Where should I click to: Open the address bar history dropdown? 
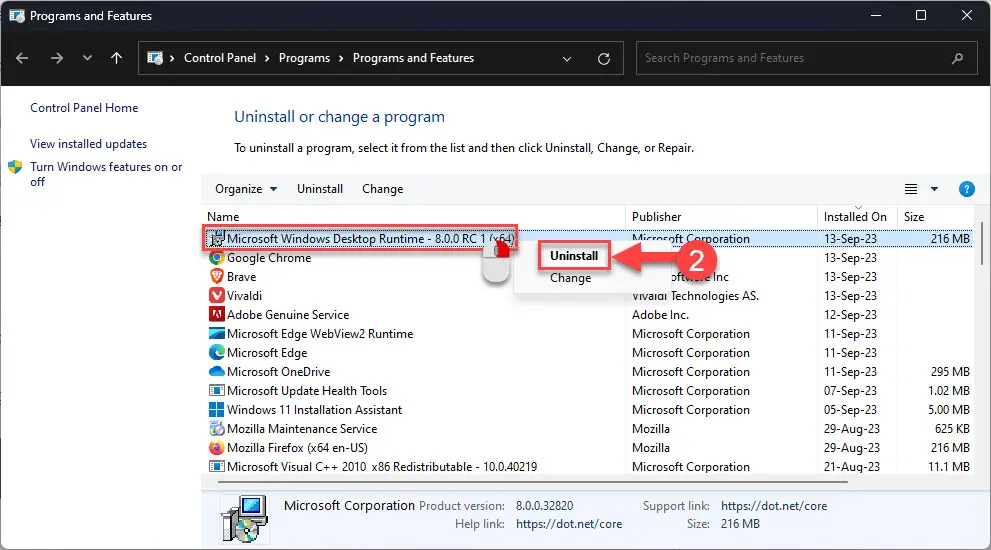(567, 59)
